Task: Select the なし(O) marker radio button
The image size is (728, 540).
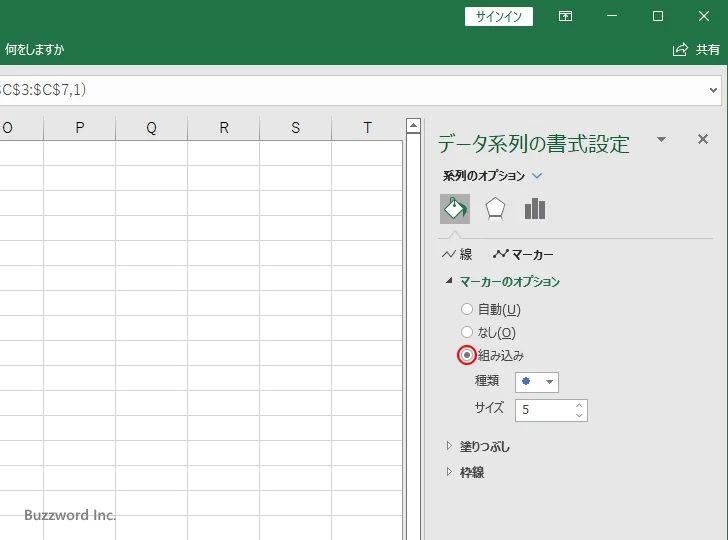Action: [467, 332]
